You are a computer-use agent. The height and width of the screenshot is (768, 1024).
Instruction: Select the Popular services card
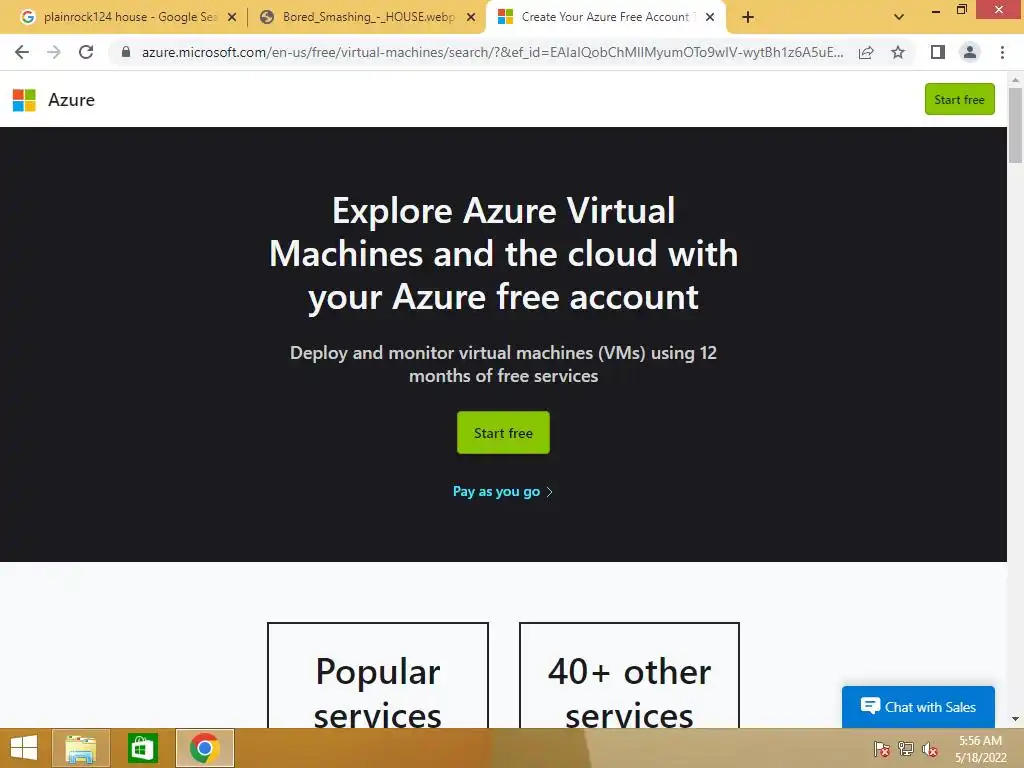point(377,675)
